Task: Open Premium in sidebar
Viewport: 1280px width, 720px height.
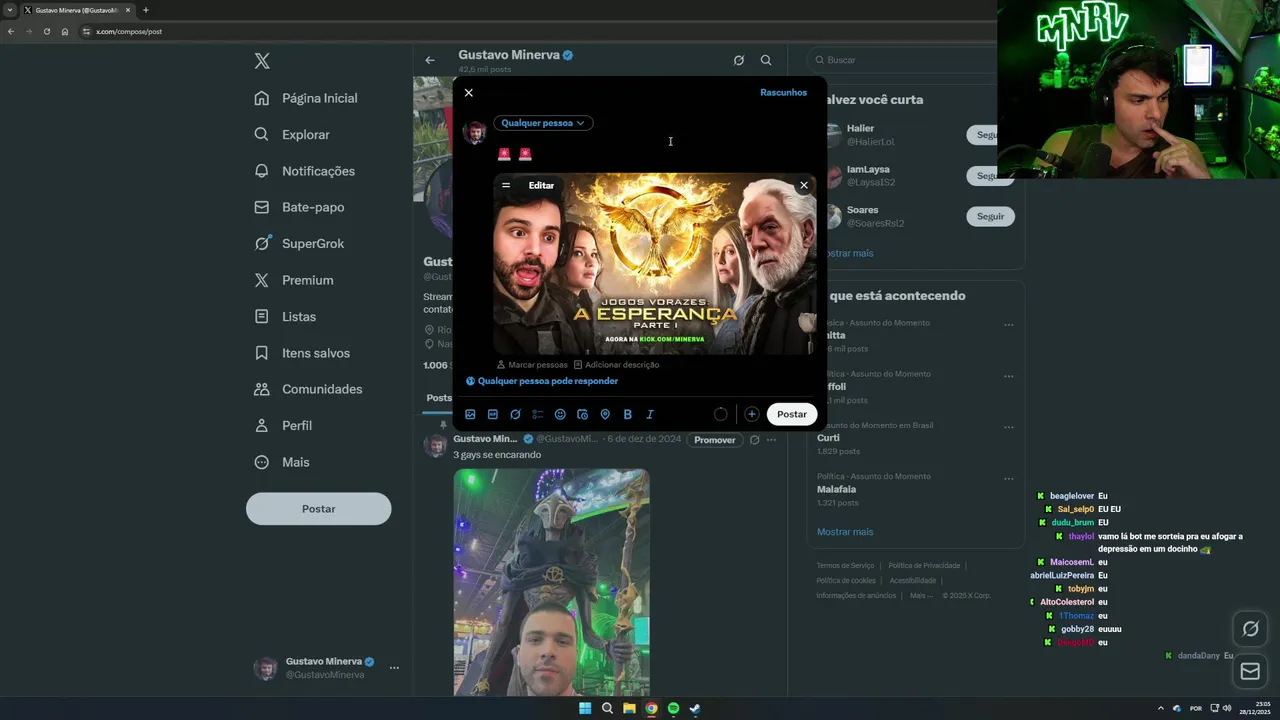Action: 295,280
